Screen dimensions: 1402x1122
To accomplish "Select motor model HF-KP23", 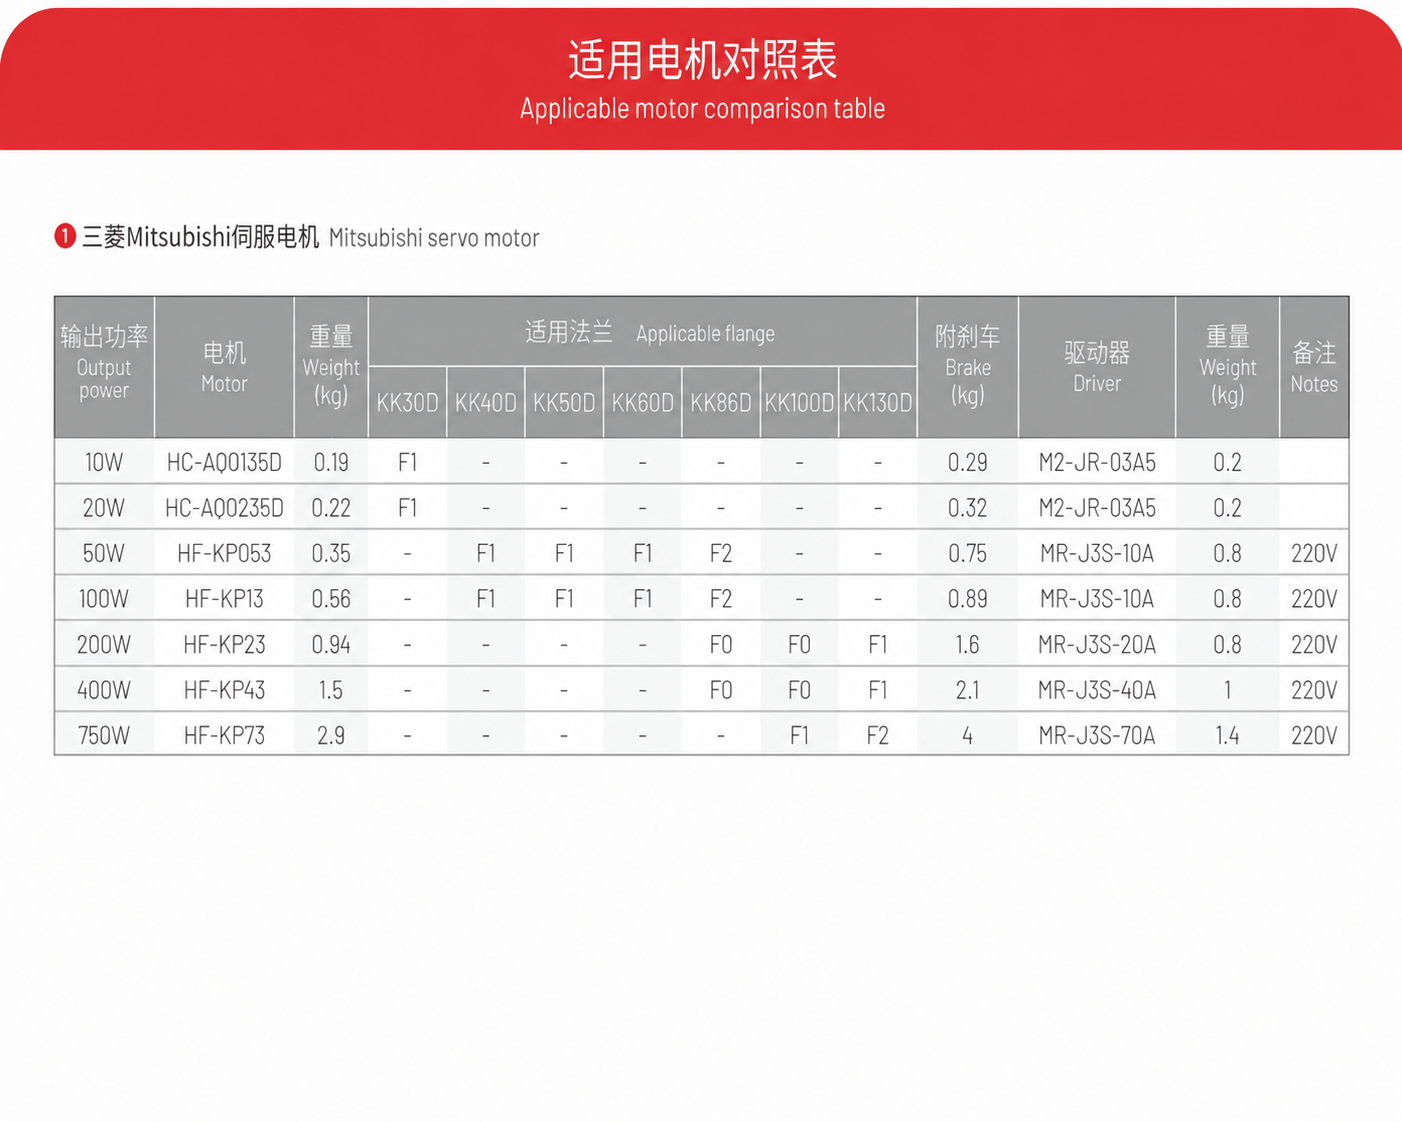I will pyautogui.click(x=224, y=644).
